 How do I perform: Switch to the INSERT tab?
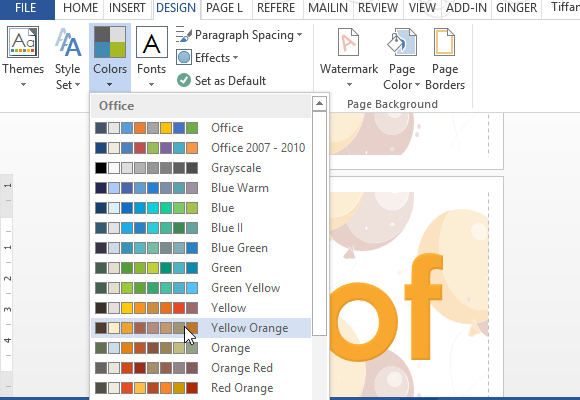[x=127, y=8]
